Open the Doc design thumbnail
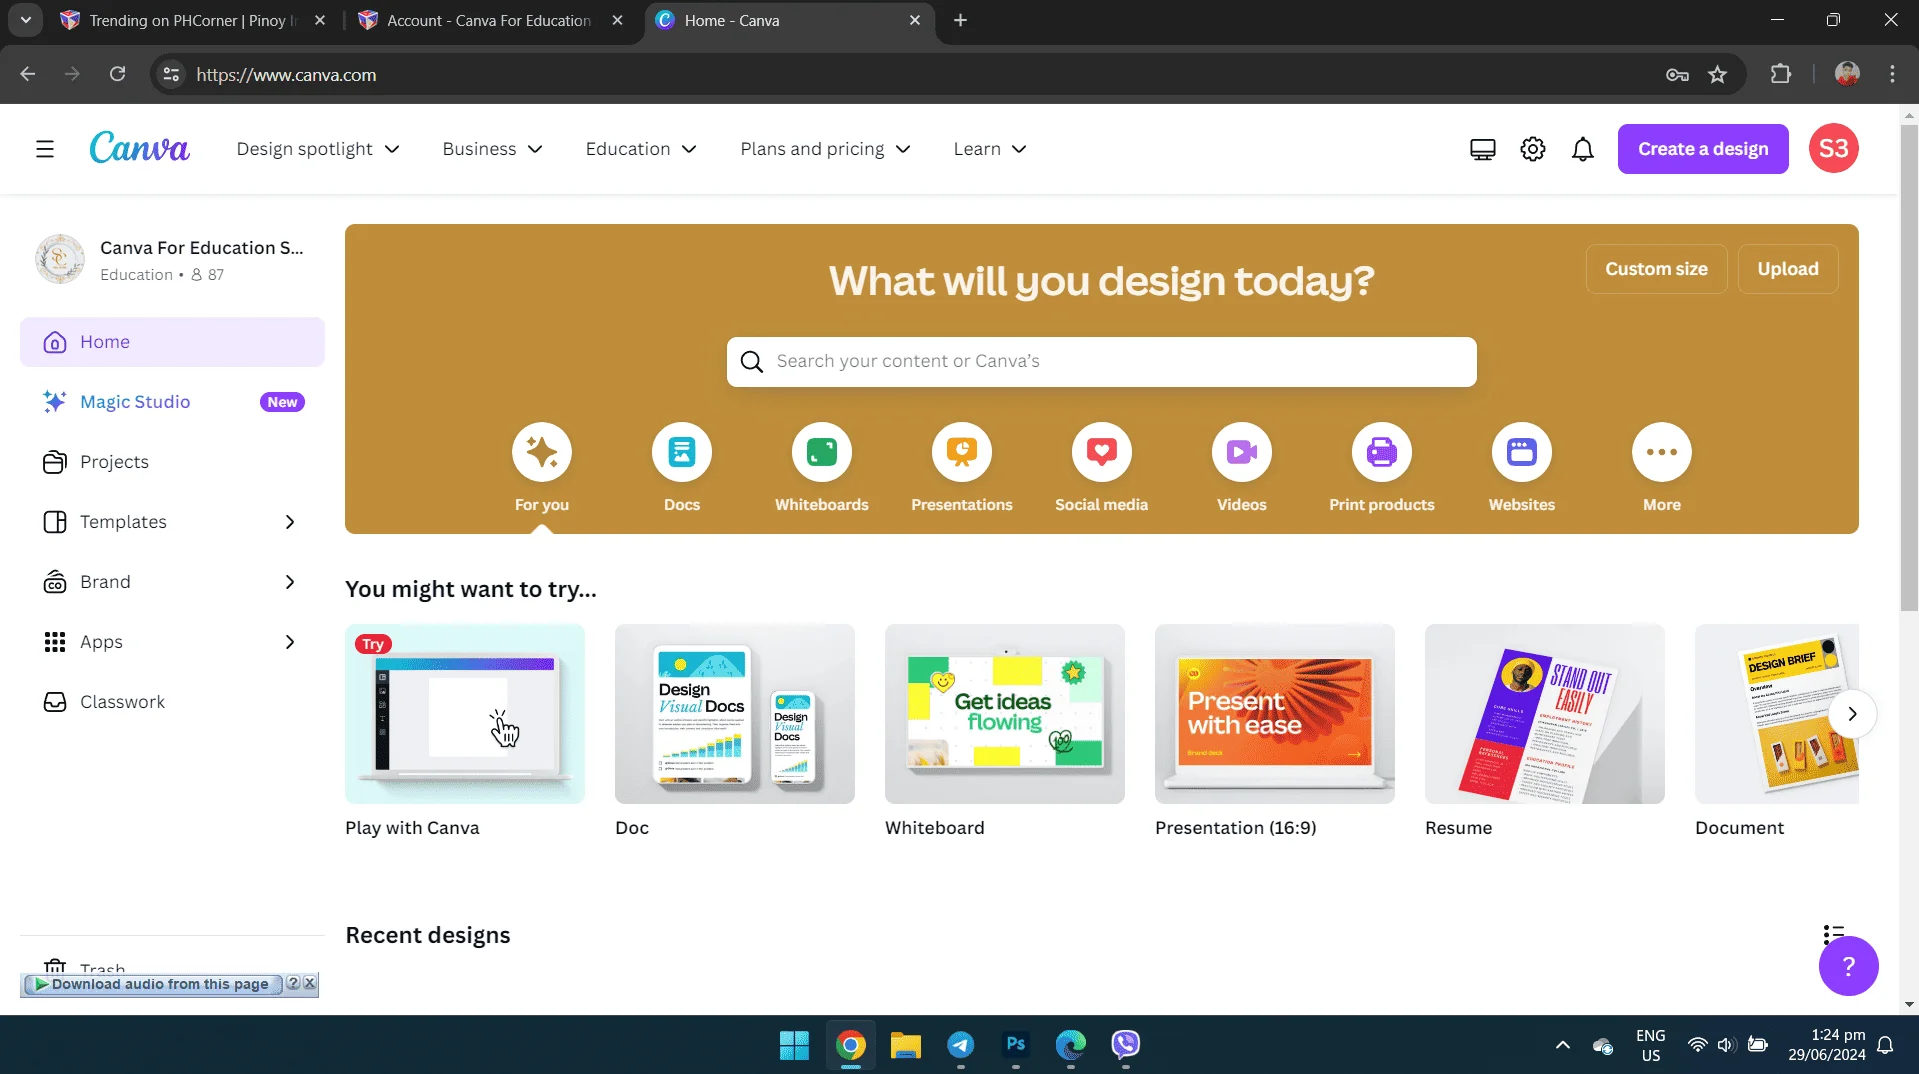Image resolution: width=1919 pixels, height=1074 pixels. (735, 714)
